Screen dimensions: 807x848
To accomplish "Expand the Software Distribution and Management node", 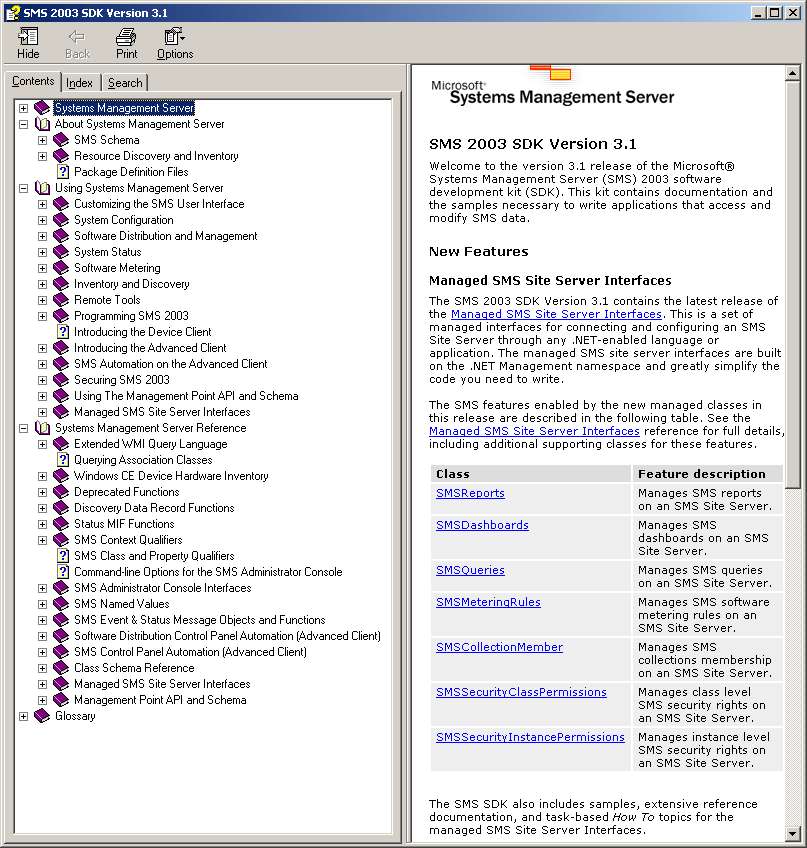I will pos(42,236).
